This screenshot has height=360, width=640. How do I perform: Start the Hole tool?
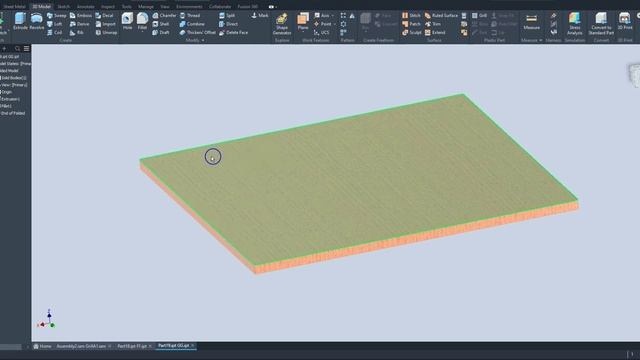pyautogui.click(x=127, y=21)
